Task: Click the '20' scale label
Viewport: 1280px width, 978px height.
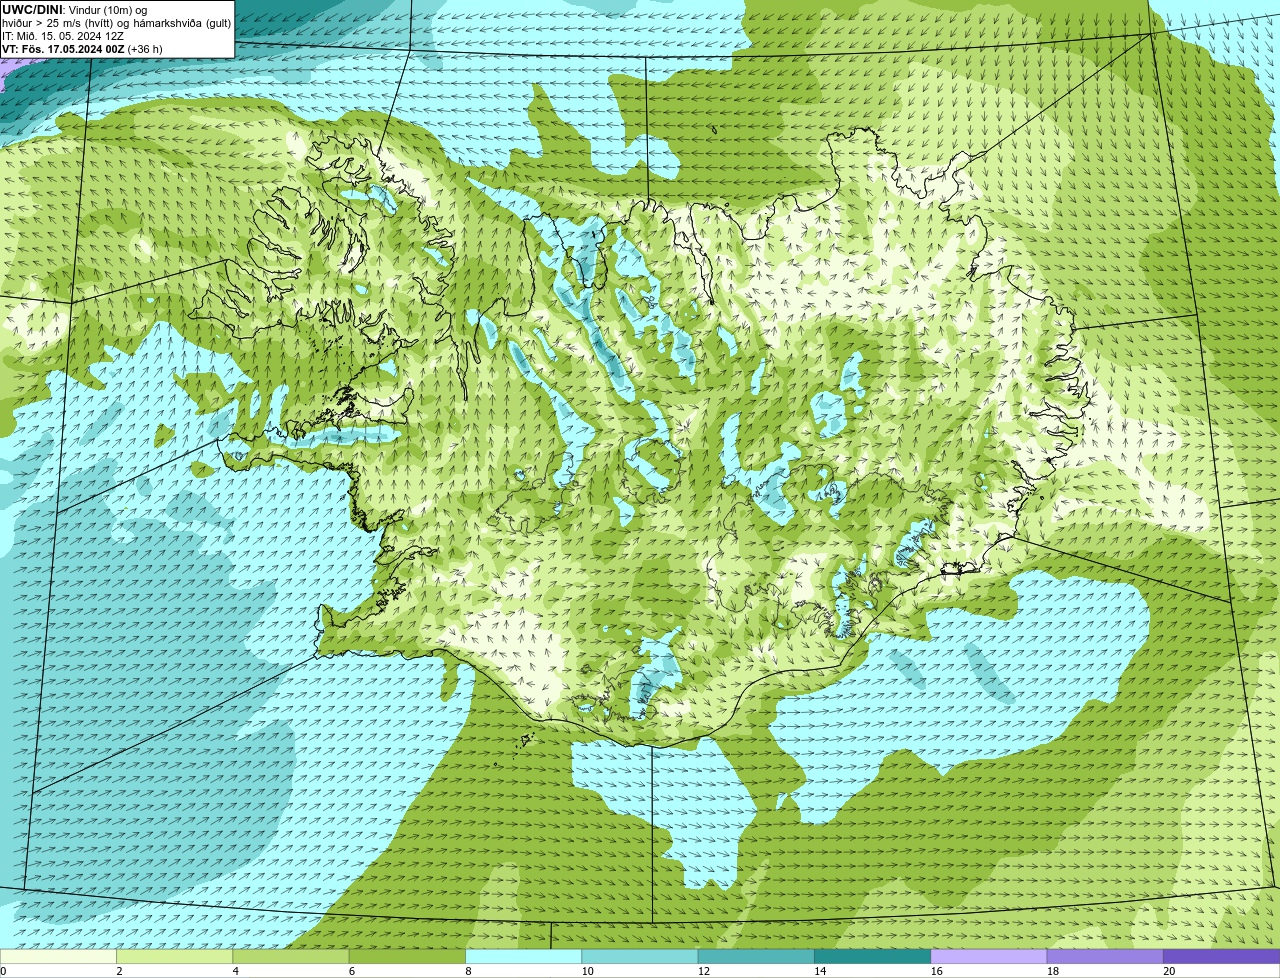Action: [x=1169, y=971]
